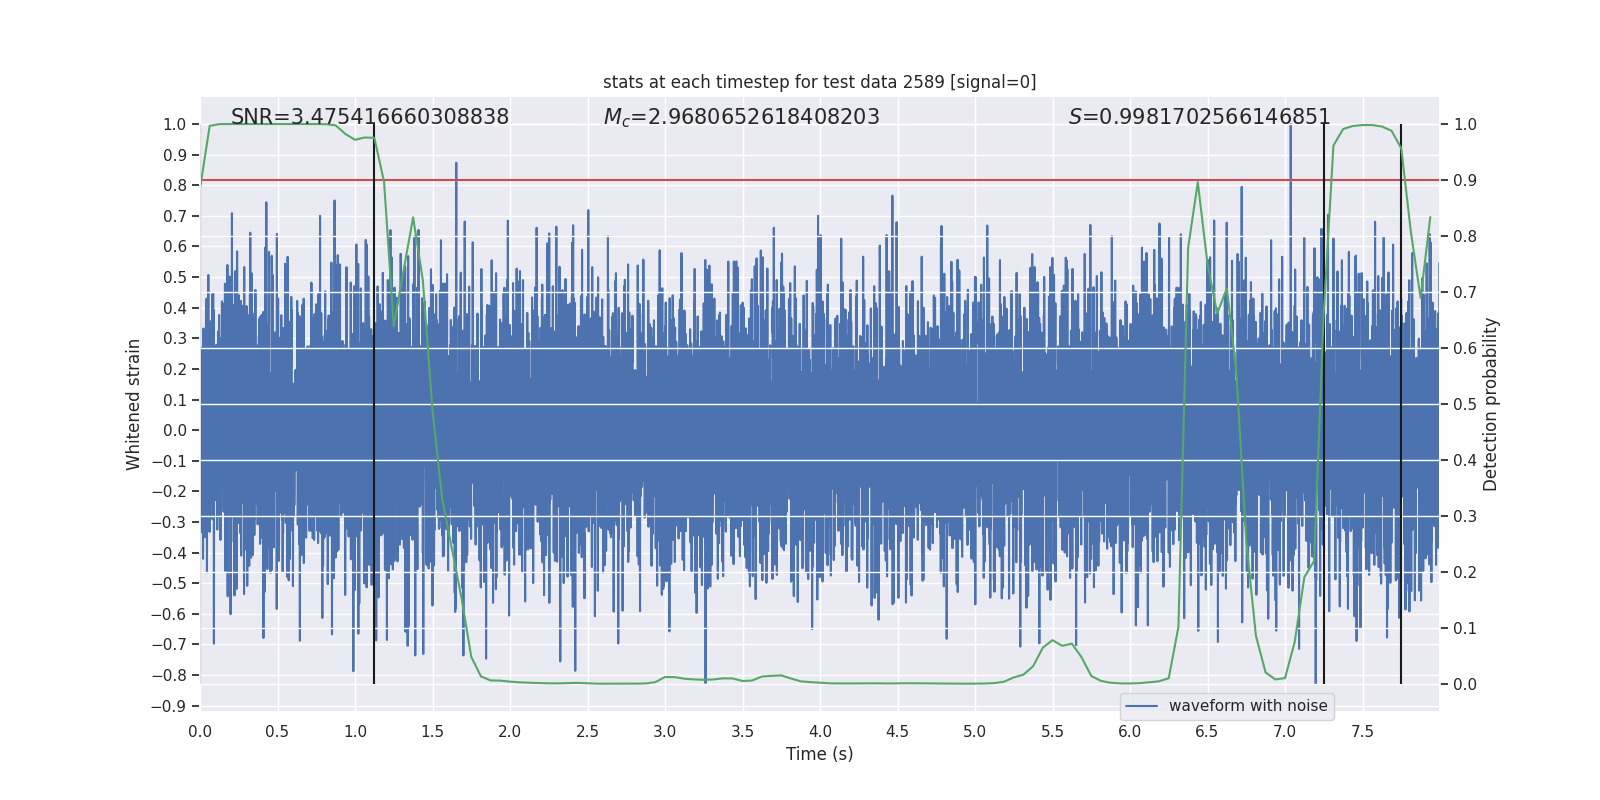This screenshot has height=800, width=1600.
Task: Select the 5.5 Time axis tick label
Action: pos(1052,731)
